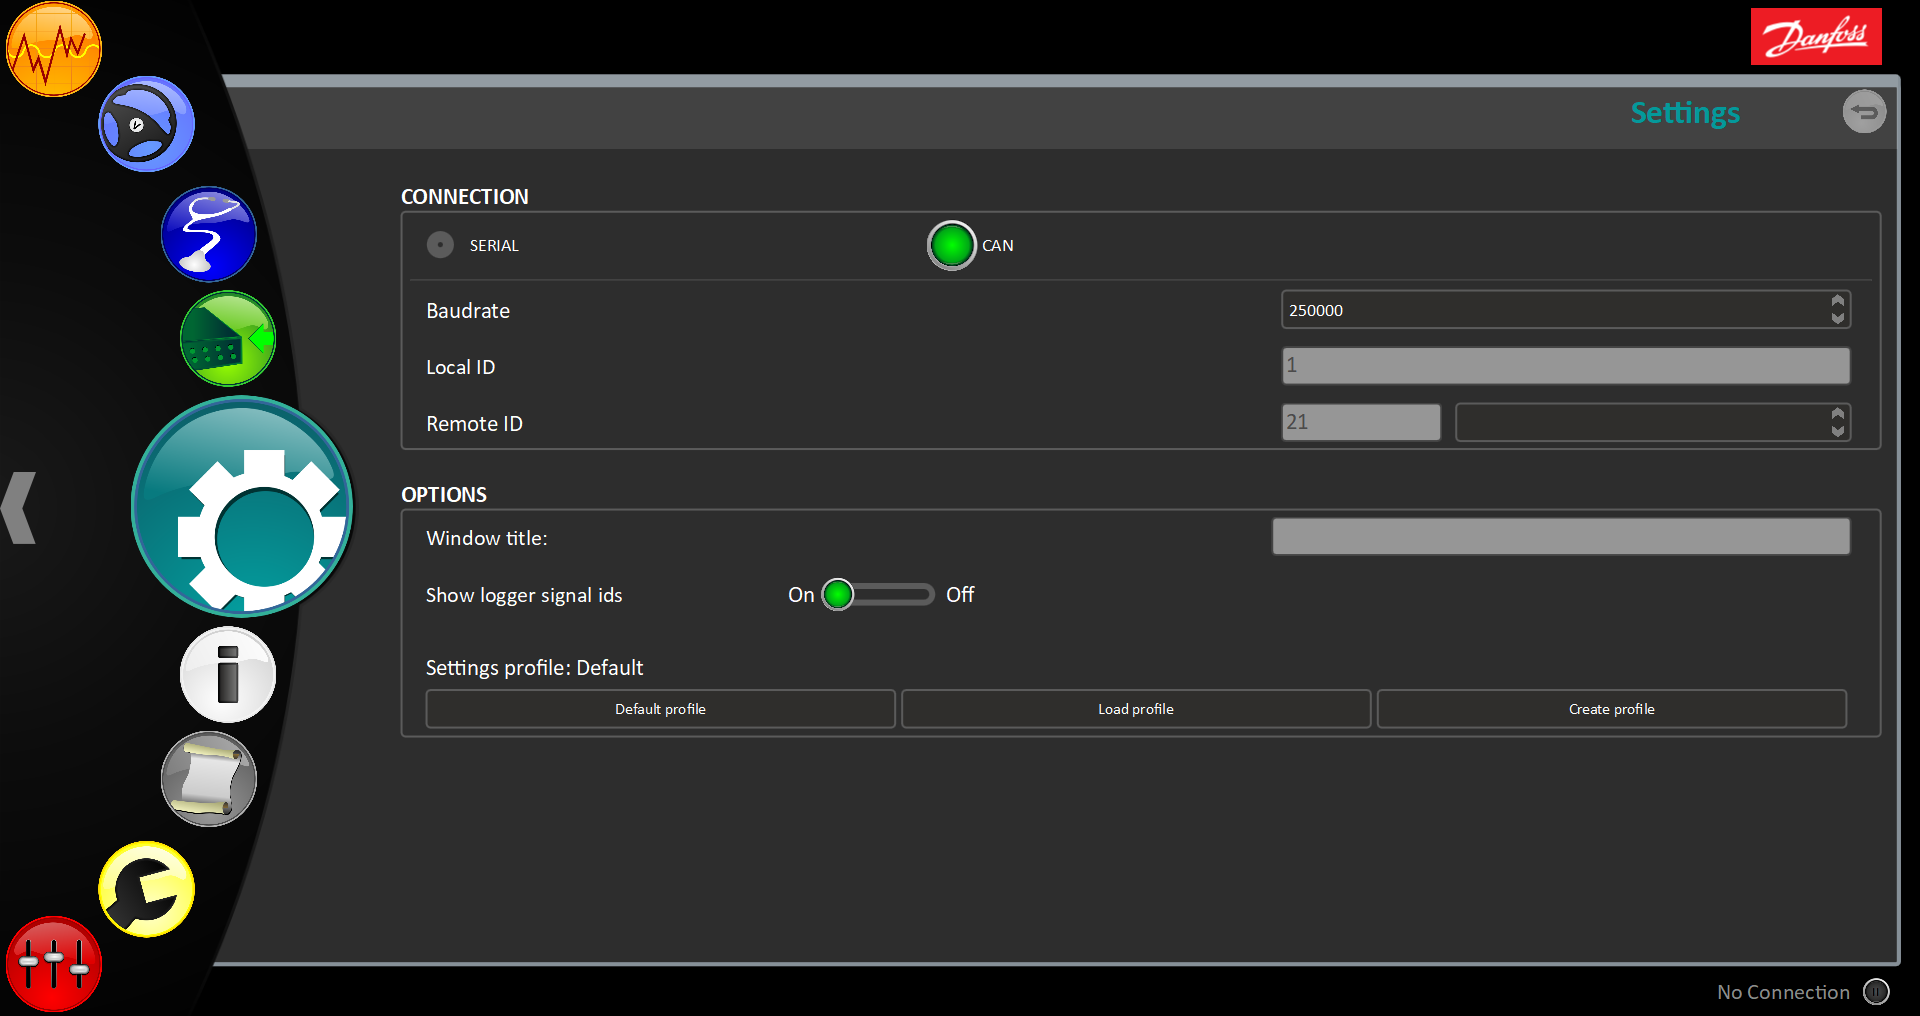Open the grey scroll log icon

pyautogui.click(x=209, y=779)
